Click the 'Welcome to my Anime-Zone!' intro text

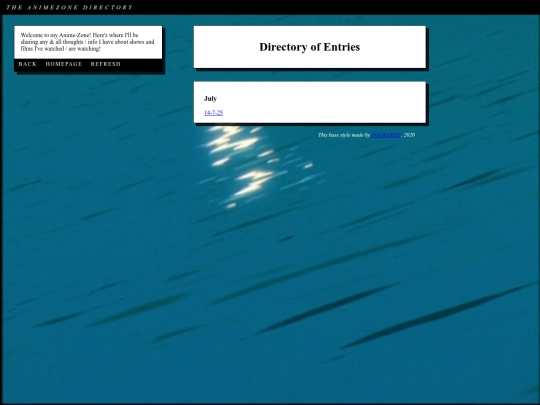pyautogui.click(x=87, y=42)
